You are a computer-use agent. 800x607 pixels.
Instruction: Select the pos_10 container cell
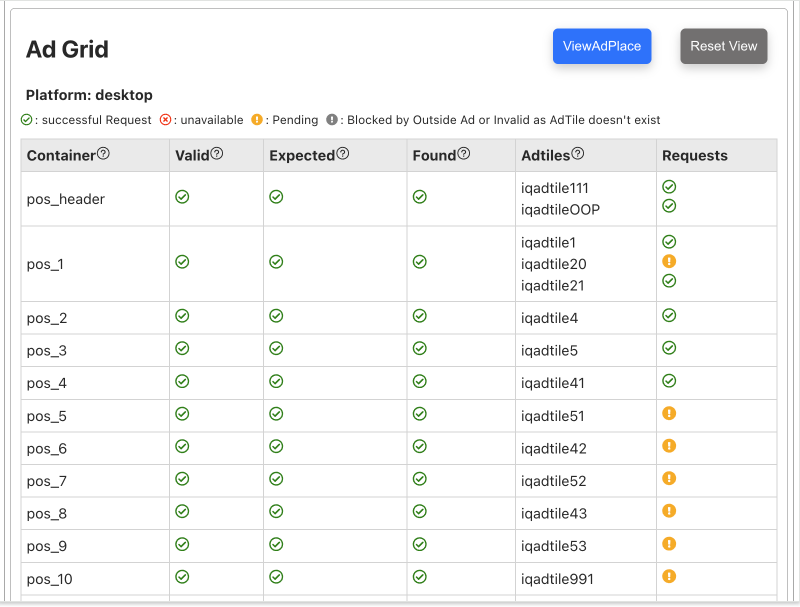pyautogui.click(x=95, y=579)
